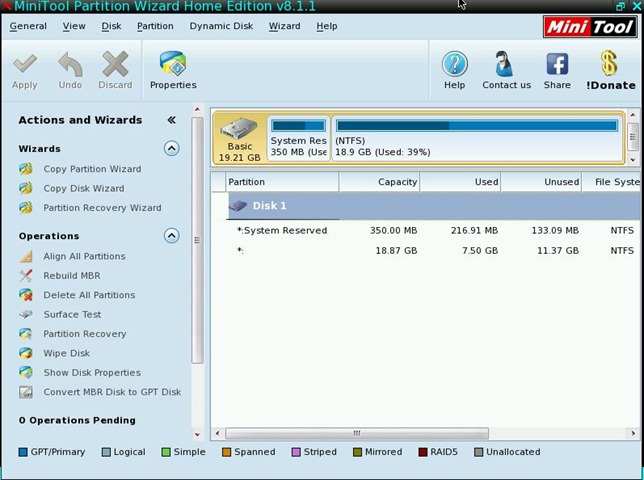
Task: Choose Delete All Partitions operation
Action: (x=89, y=295)
